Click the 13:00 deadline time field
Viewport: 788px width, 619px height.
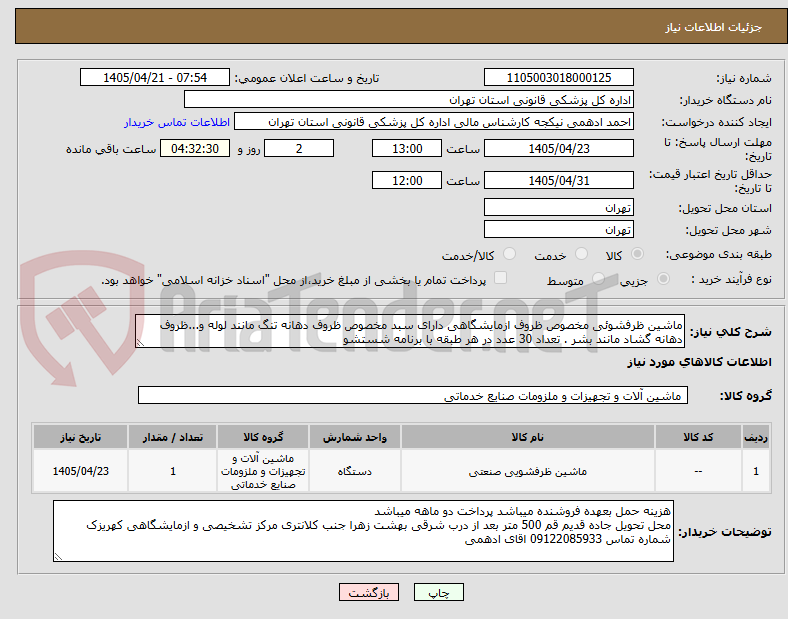pos(407,149)
